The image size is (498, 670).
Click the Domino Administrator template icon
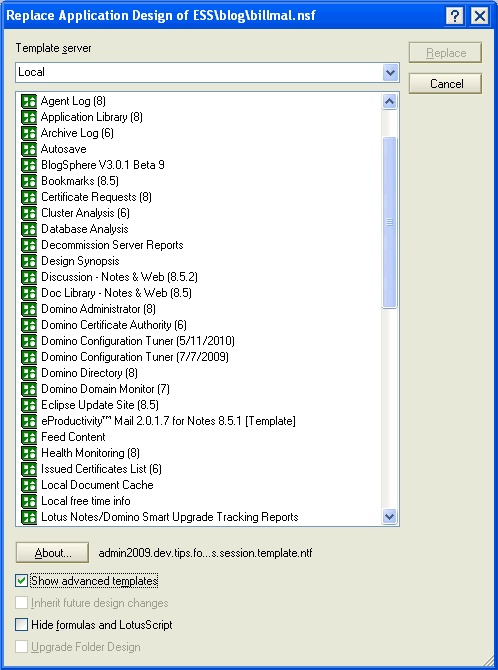29,309
